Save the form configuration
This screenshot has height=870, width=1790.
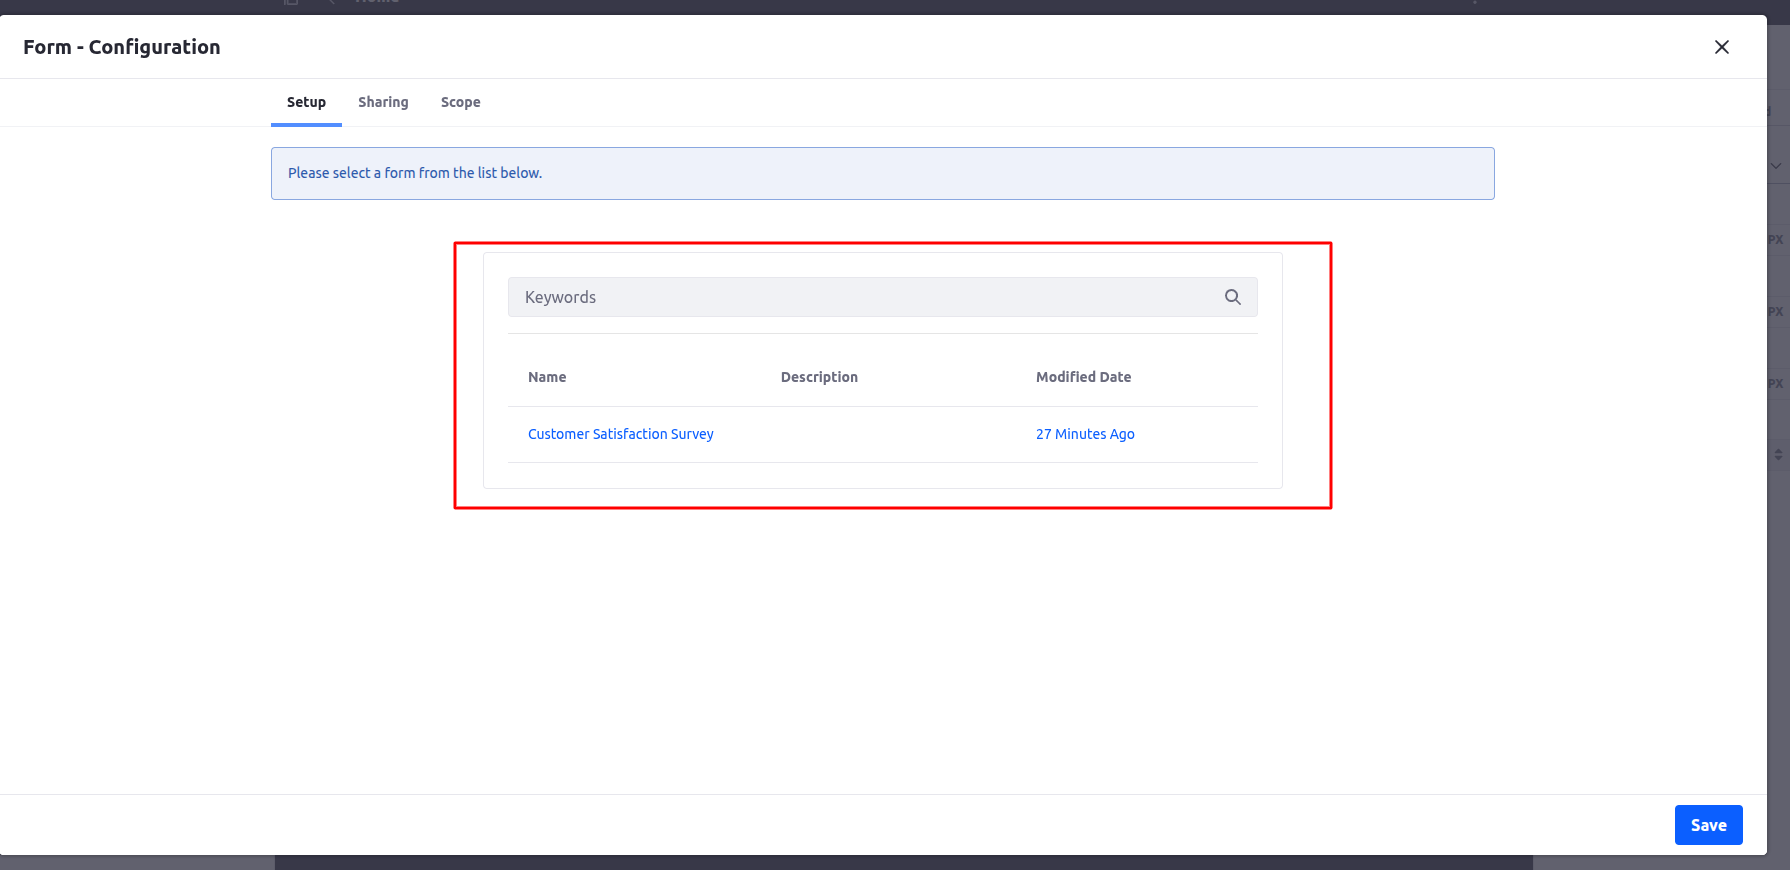[1708, 825]
